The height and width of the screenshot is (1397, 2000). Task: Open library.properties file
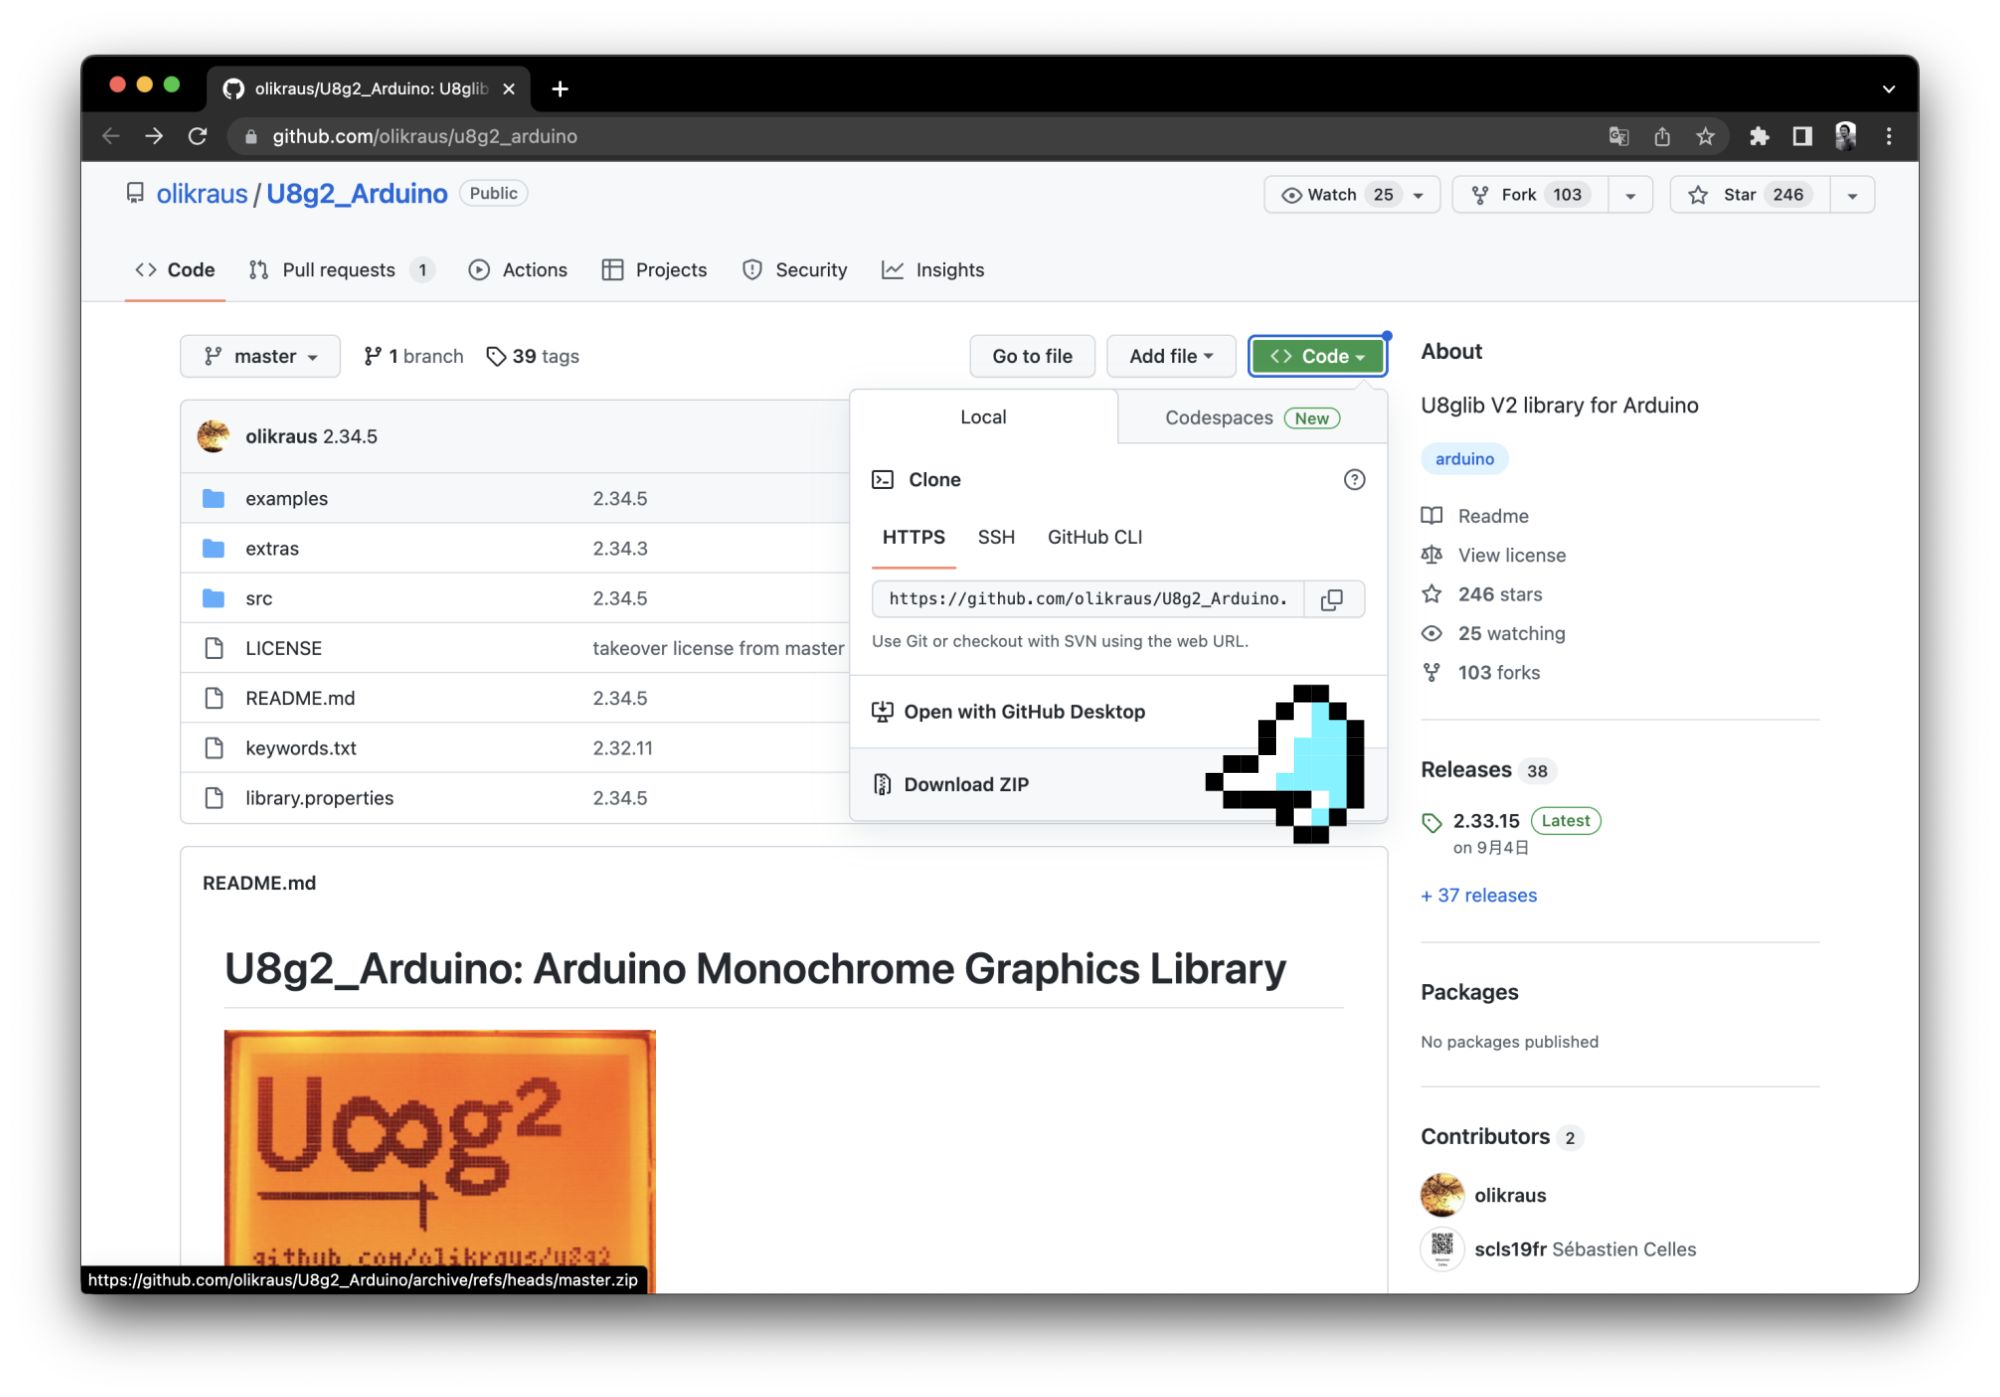[x=320, y=798]
